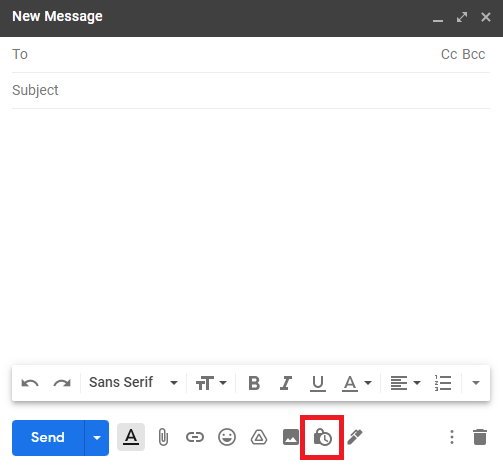Open the Sans Serif font dropdown
The width and height of the screenshot is (503, 467).
pyautogui.click(x=133, y=383)
